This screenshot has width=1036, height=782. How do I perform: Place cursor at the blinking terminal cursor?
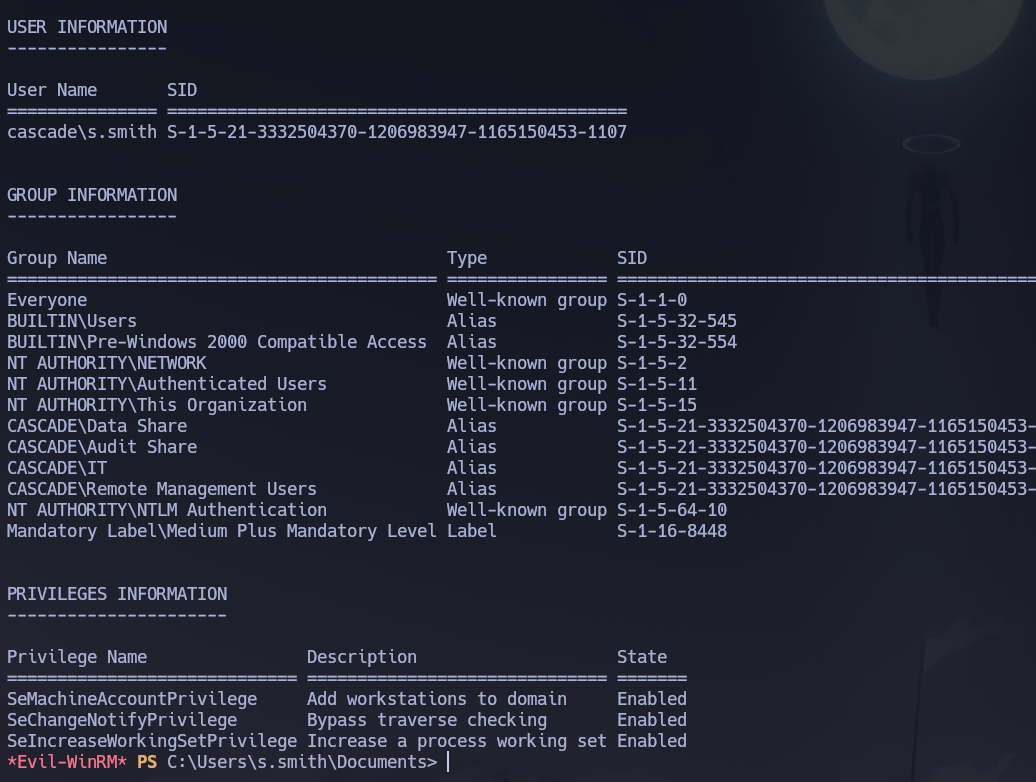[446, 761]
